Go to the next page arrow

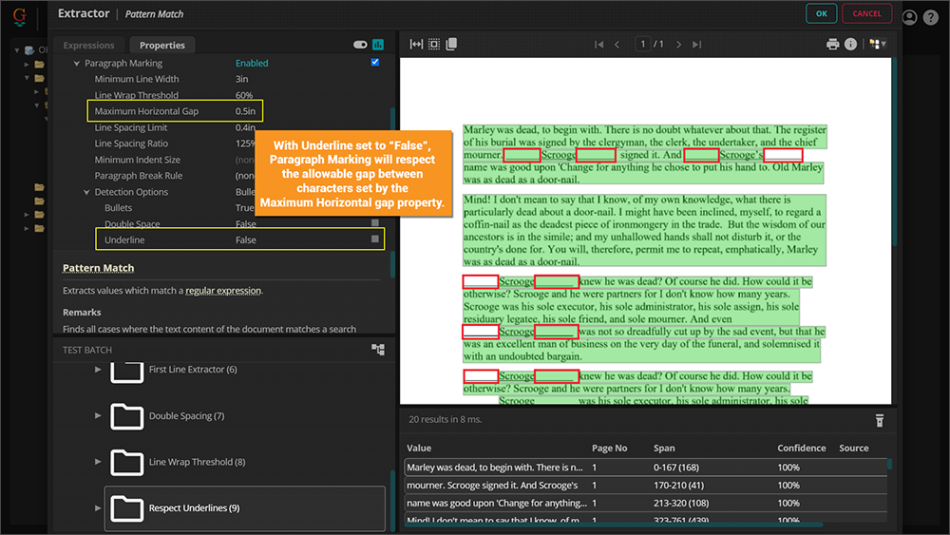click(x=679, y=44)
